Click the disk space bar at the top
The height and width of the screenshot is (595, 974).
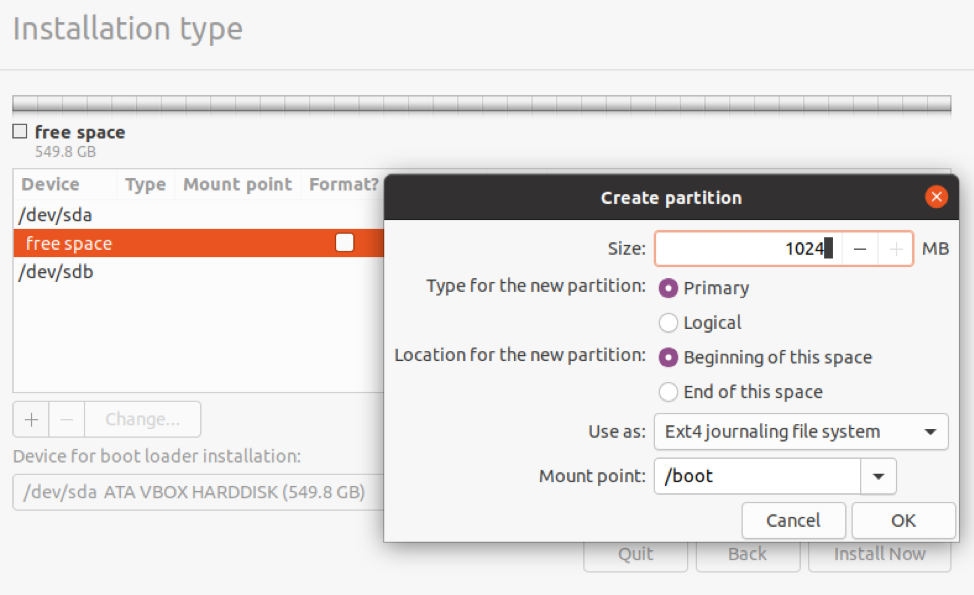[487, 103]
